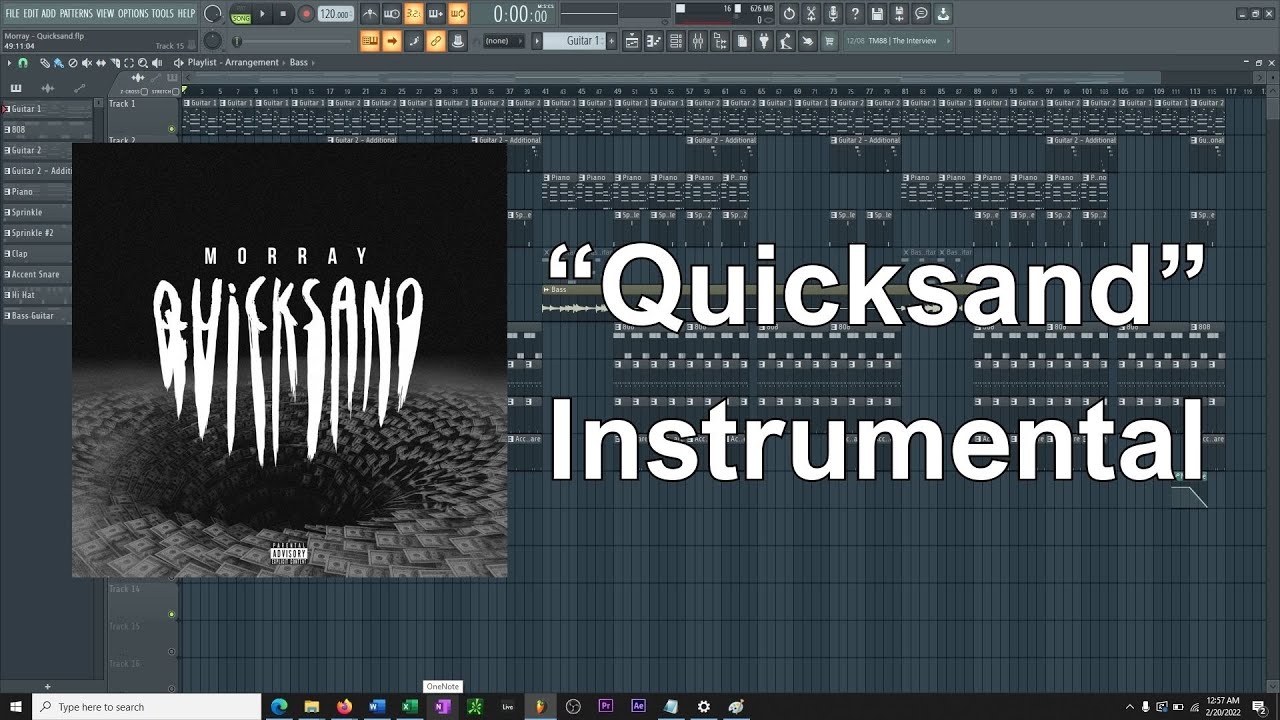This screenshot has height=720, width=1280.
Task: Toggle wait for input to start playing
Action: point(391,14)
